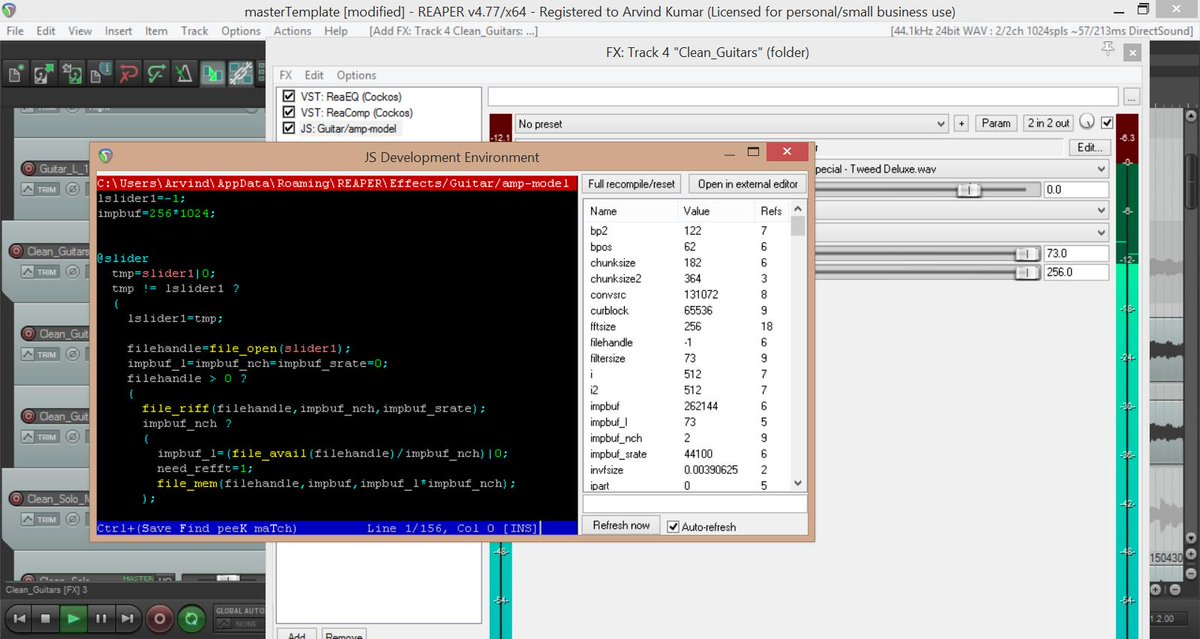The width and height of the screenshot is (1200, 639).
Task: Open the Tweed Deluxe.wav model dropdown
Action: click(x=961, y=169)
